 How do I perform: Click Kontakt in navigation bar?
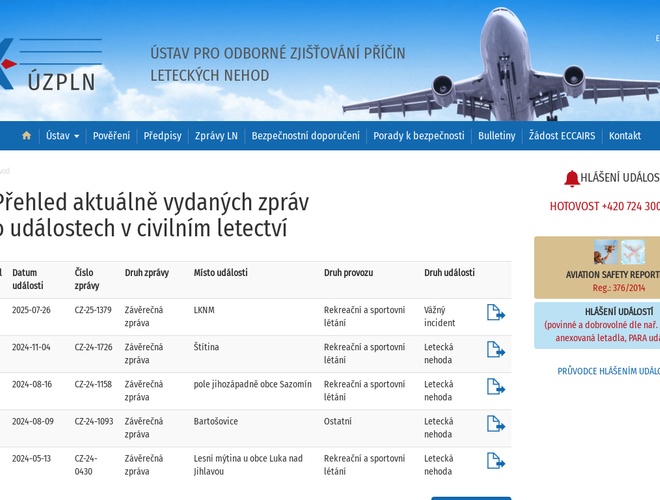pyautogui.click(x=625, y=136)
